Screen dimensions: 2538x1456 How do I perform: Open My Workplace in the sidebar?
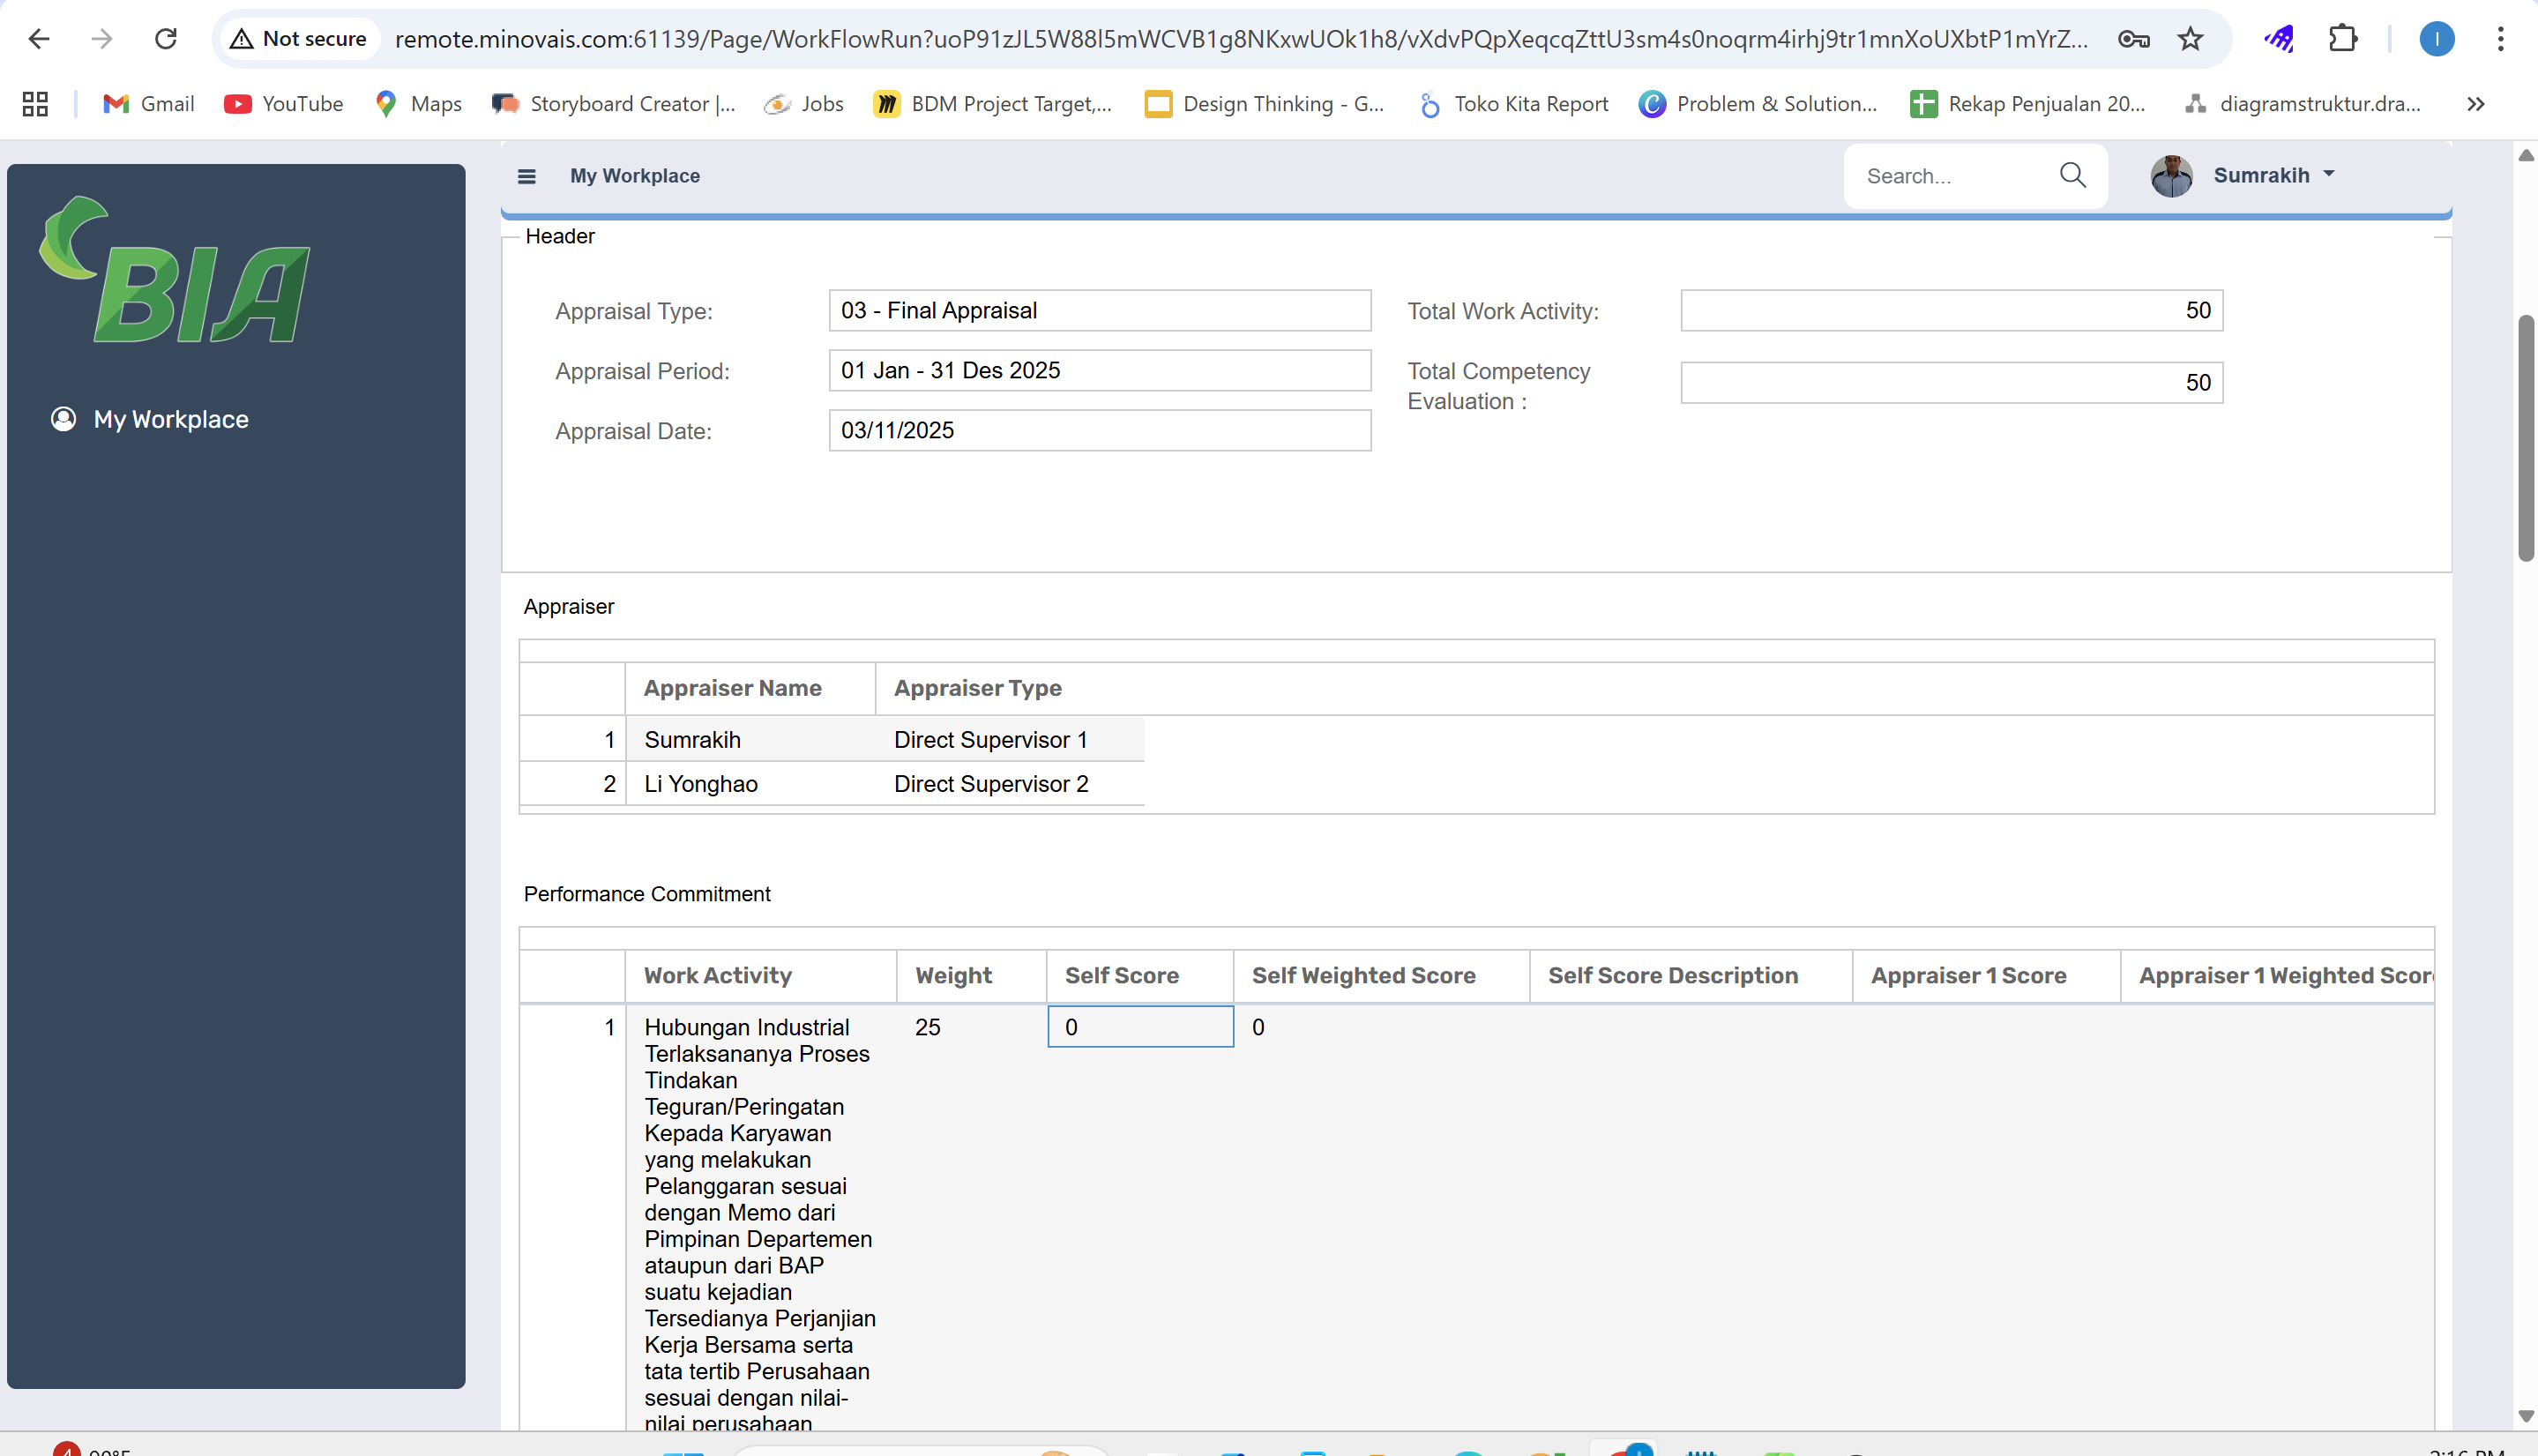point(170,419)
